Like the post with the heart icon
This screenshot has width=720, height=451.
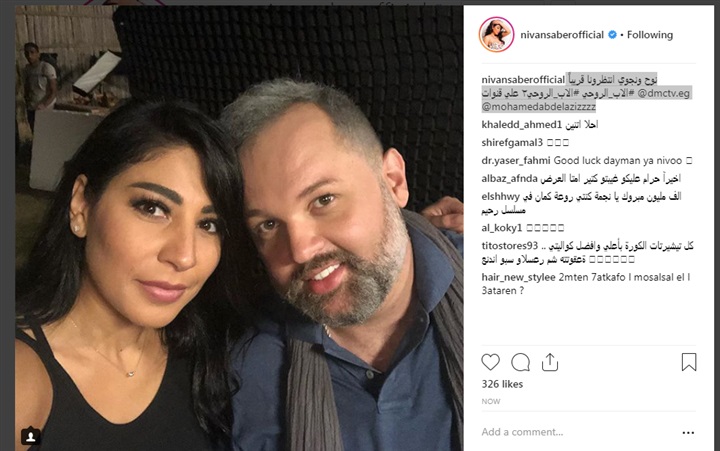pyautogui.click(x=490, y=362)
